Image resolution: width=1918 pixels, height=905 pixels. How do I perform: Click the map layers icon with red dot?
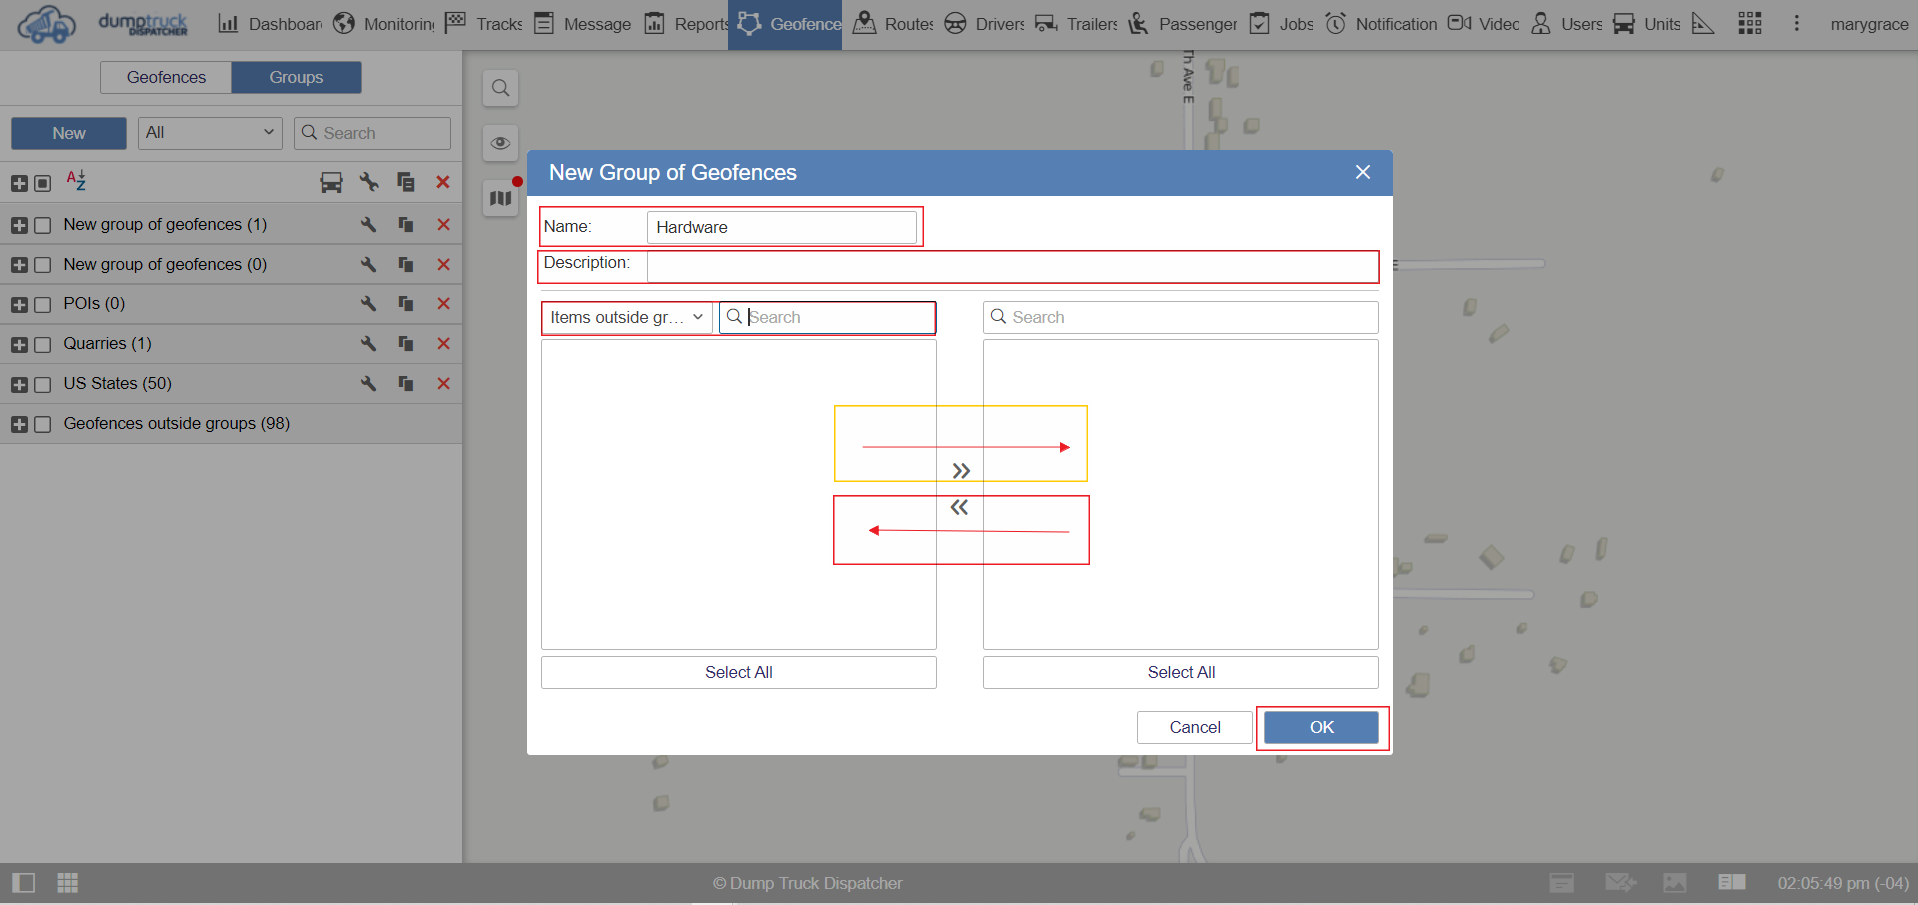pos(500,198)
